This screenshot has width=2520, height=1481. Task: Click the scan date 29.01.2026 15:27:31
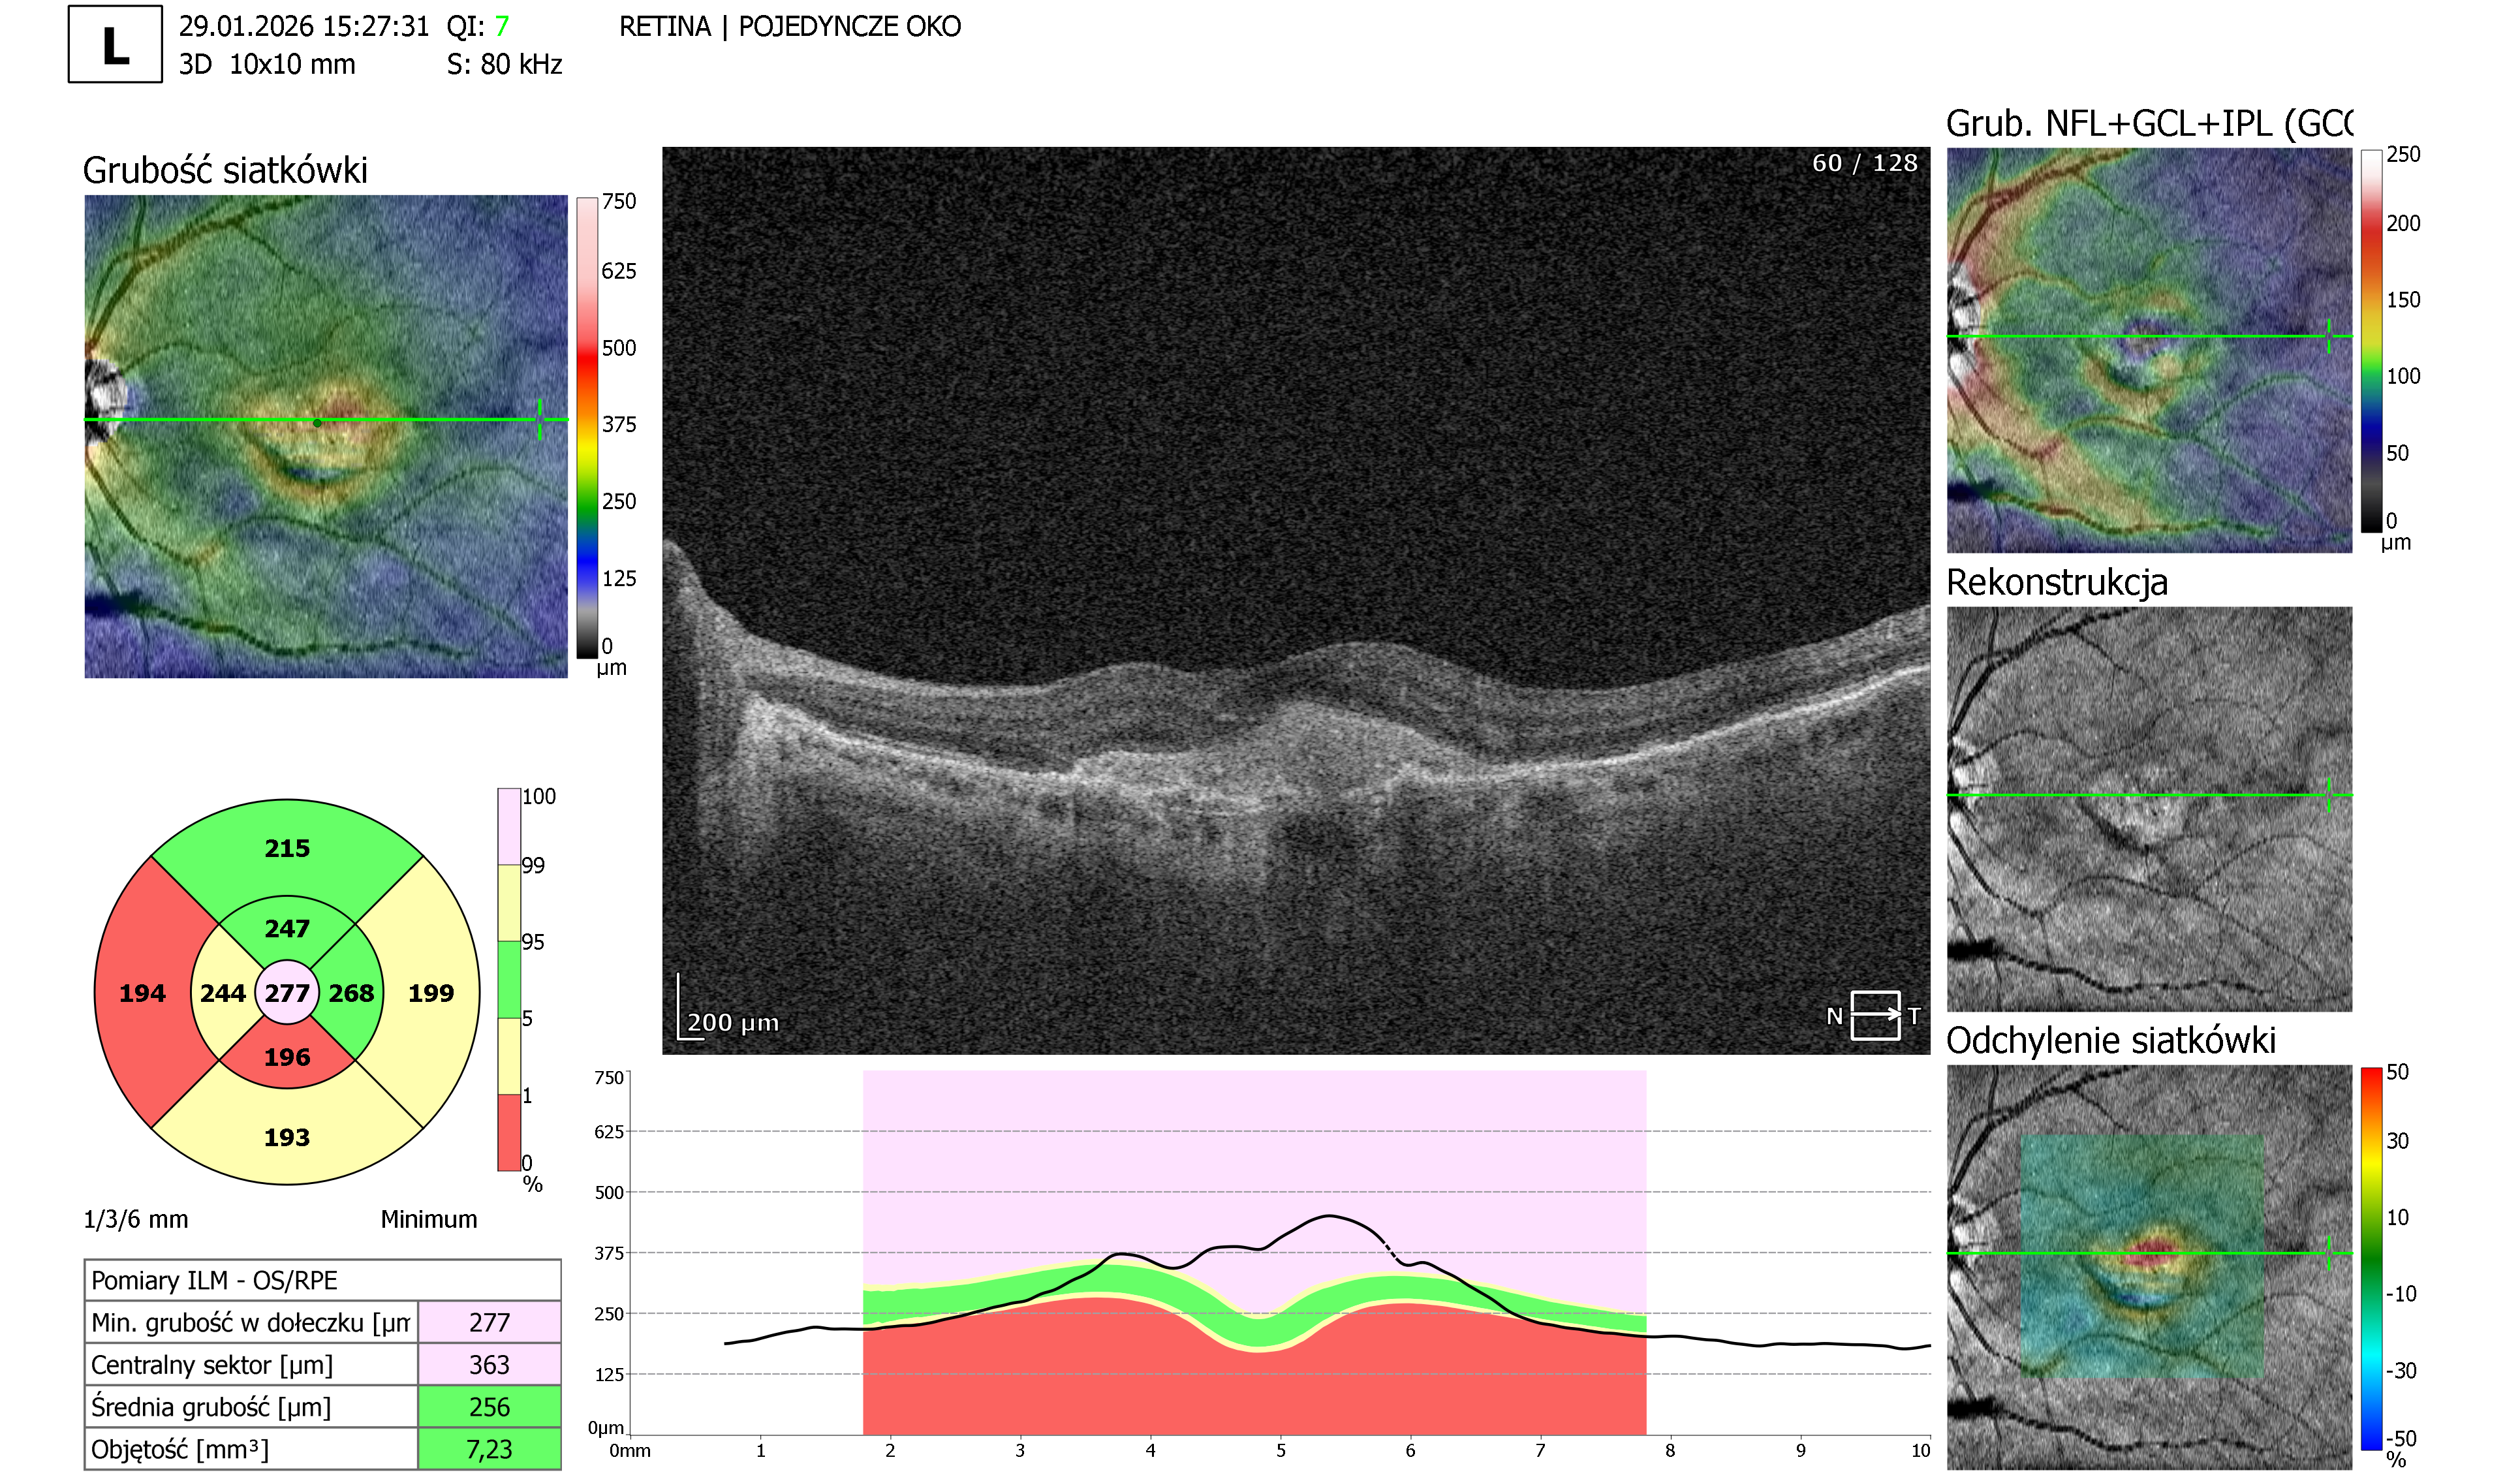pos(304,26)
